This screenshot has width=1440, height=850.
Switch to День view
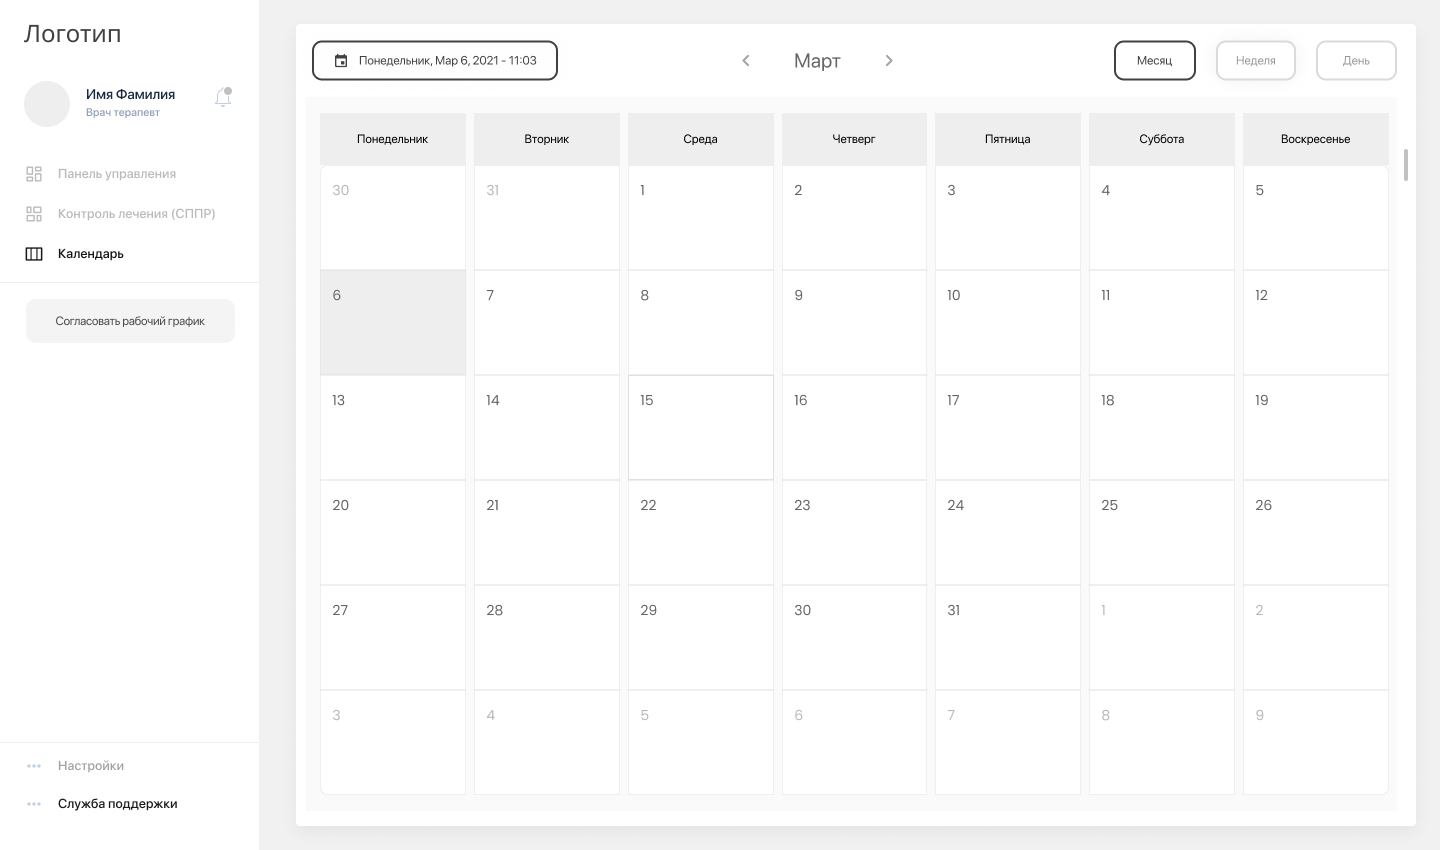(1356, 61)
